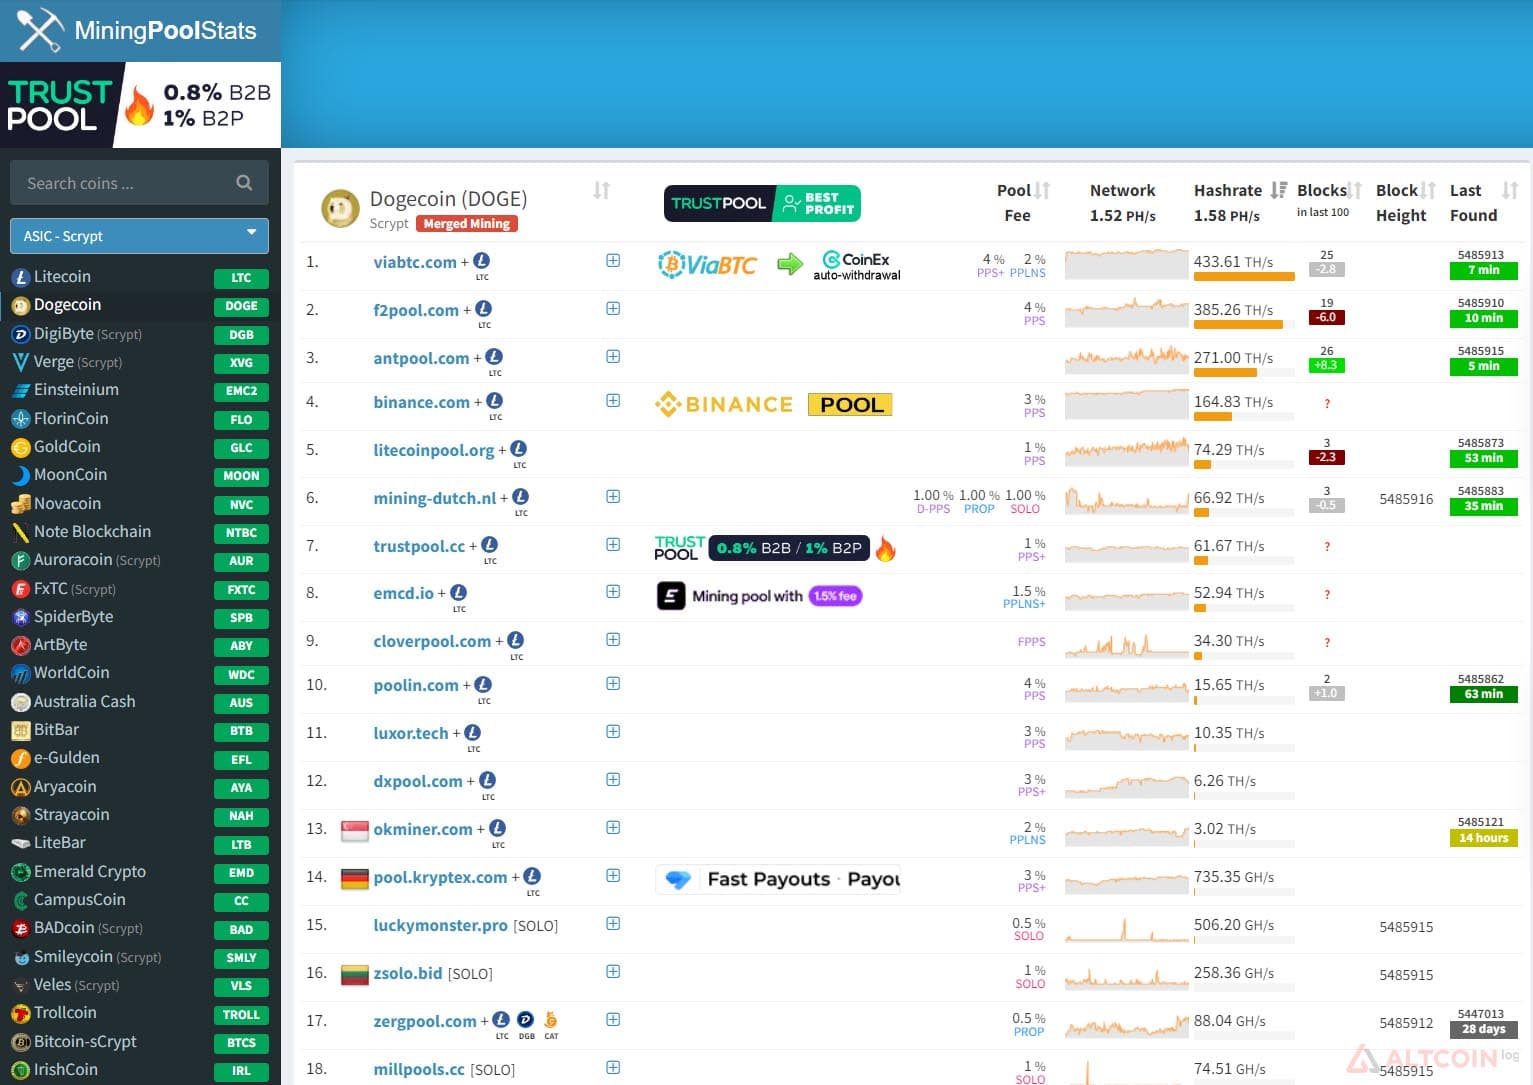Open the ASIC - Scrypt algorithm dropdown
The width and height of the screenshot is (1533, 1085).
click(x=139, y=236)
